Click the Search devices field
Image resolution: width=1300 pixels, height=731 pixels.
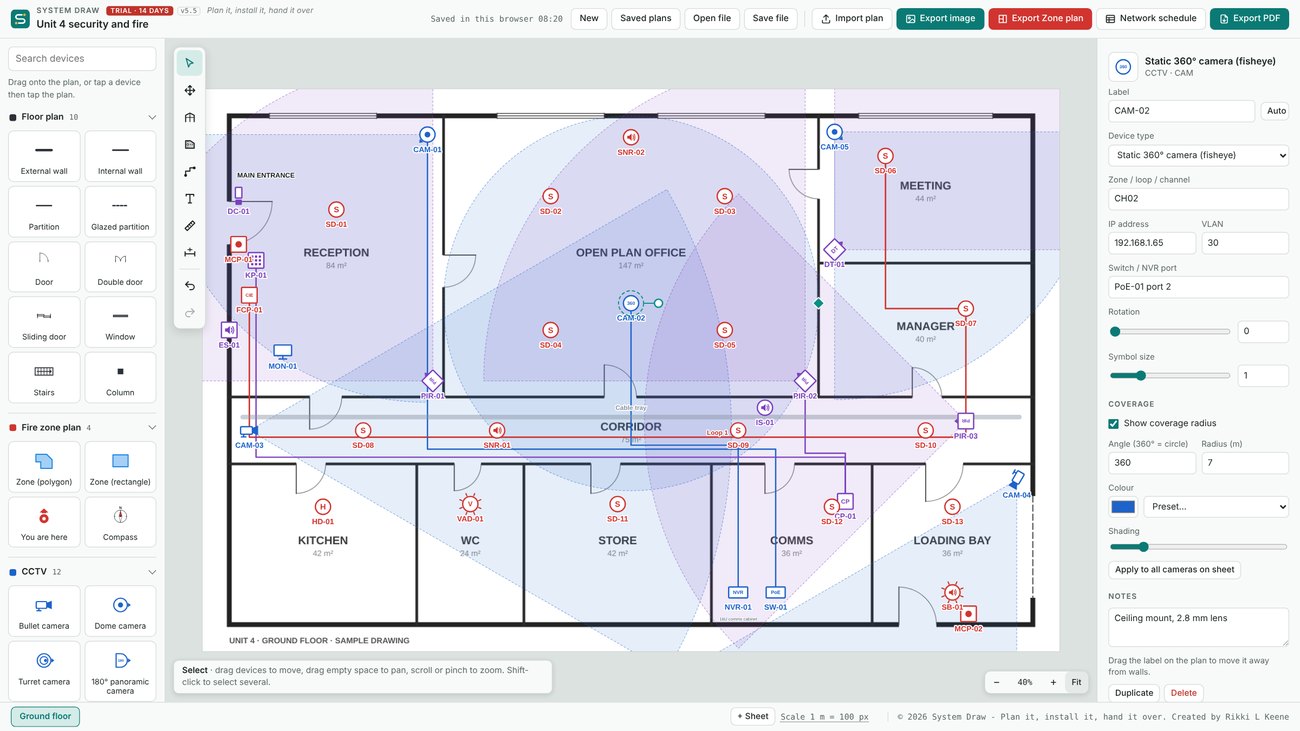coord(82,58)
